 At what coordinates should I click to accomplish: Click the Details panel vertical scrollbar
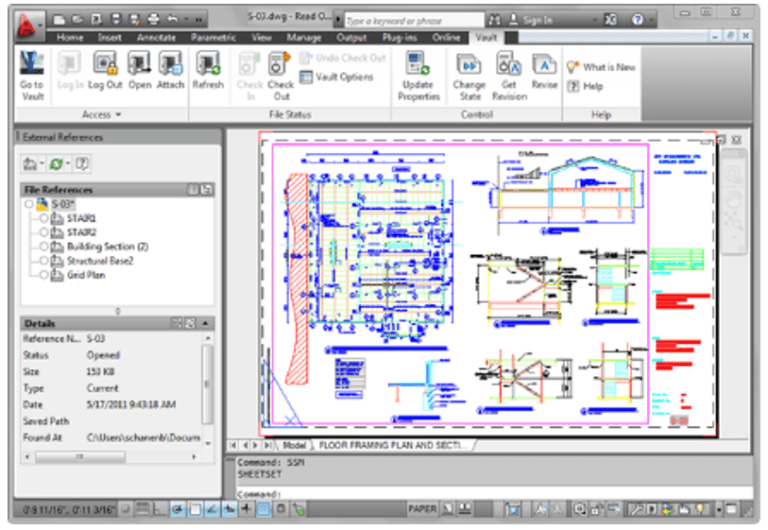[208, 385]
